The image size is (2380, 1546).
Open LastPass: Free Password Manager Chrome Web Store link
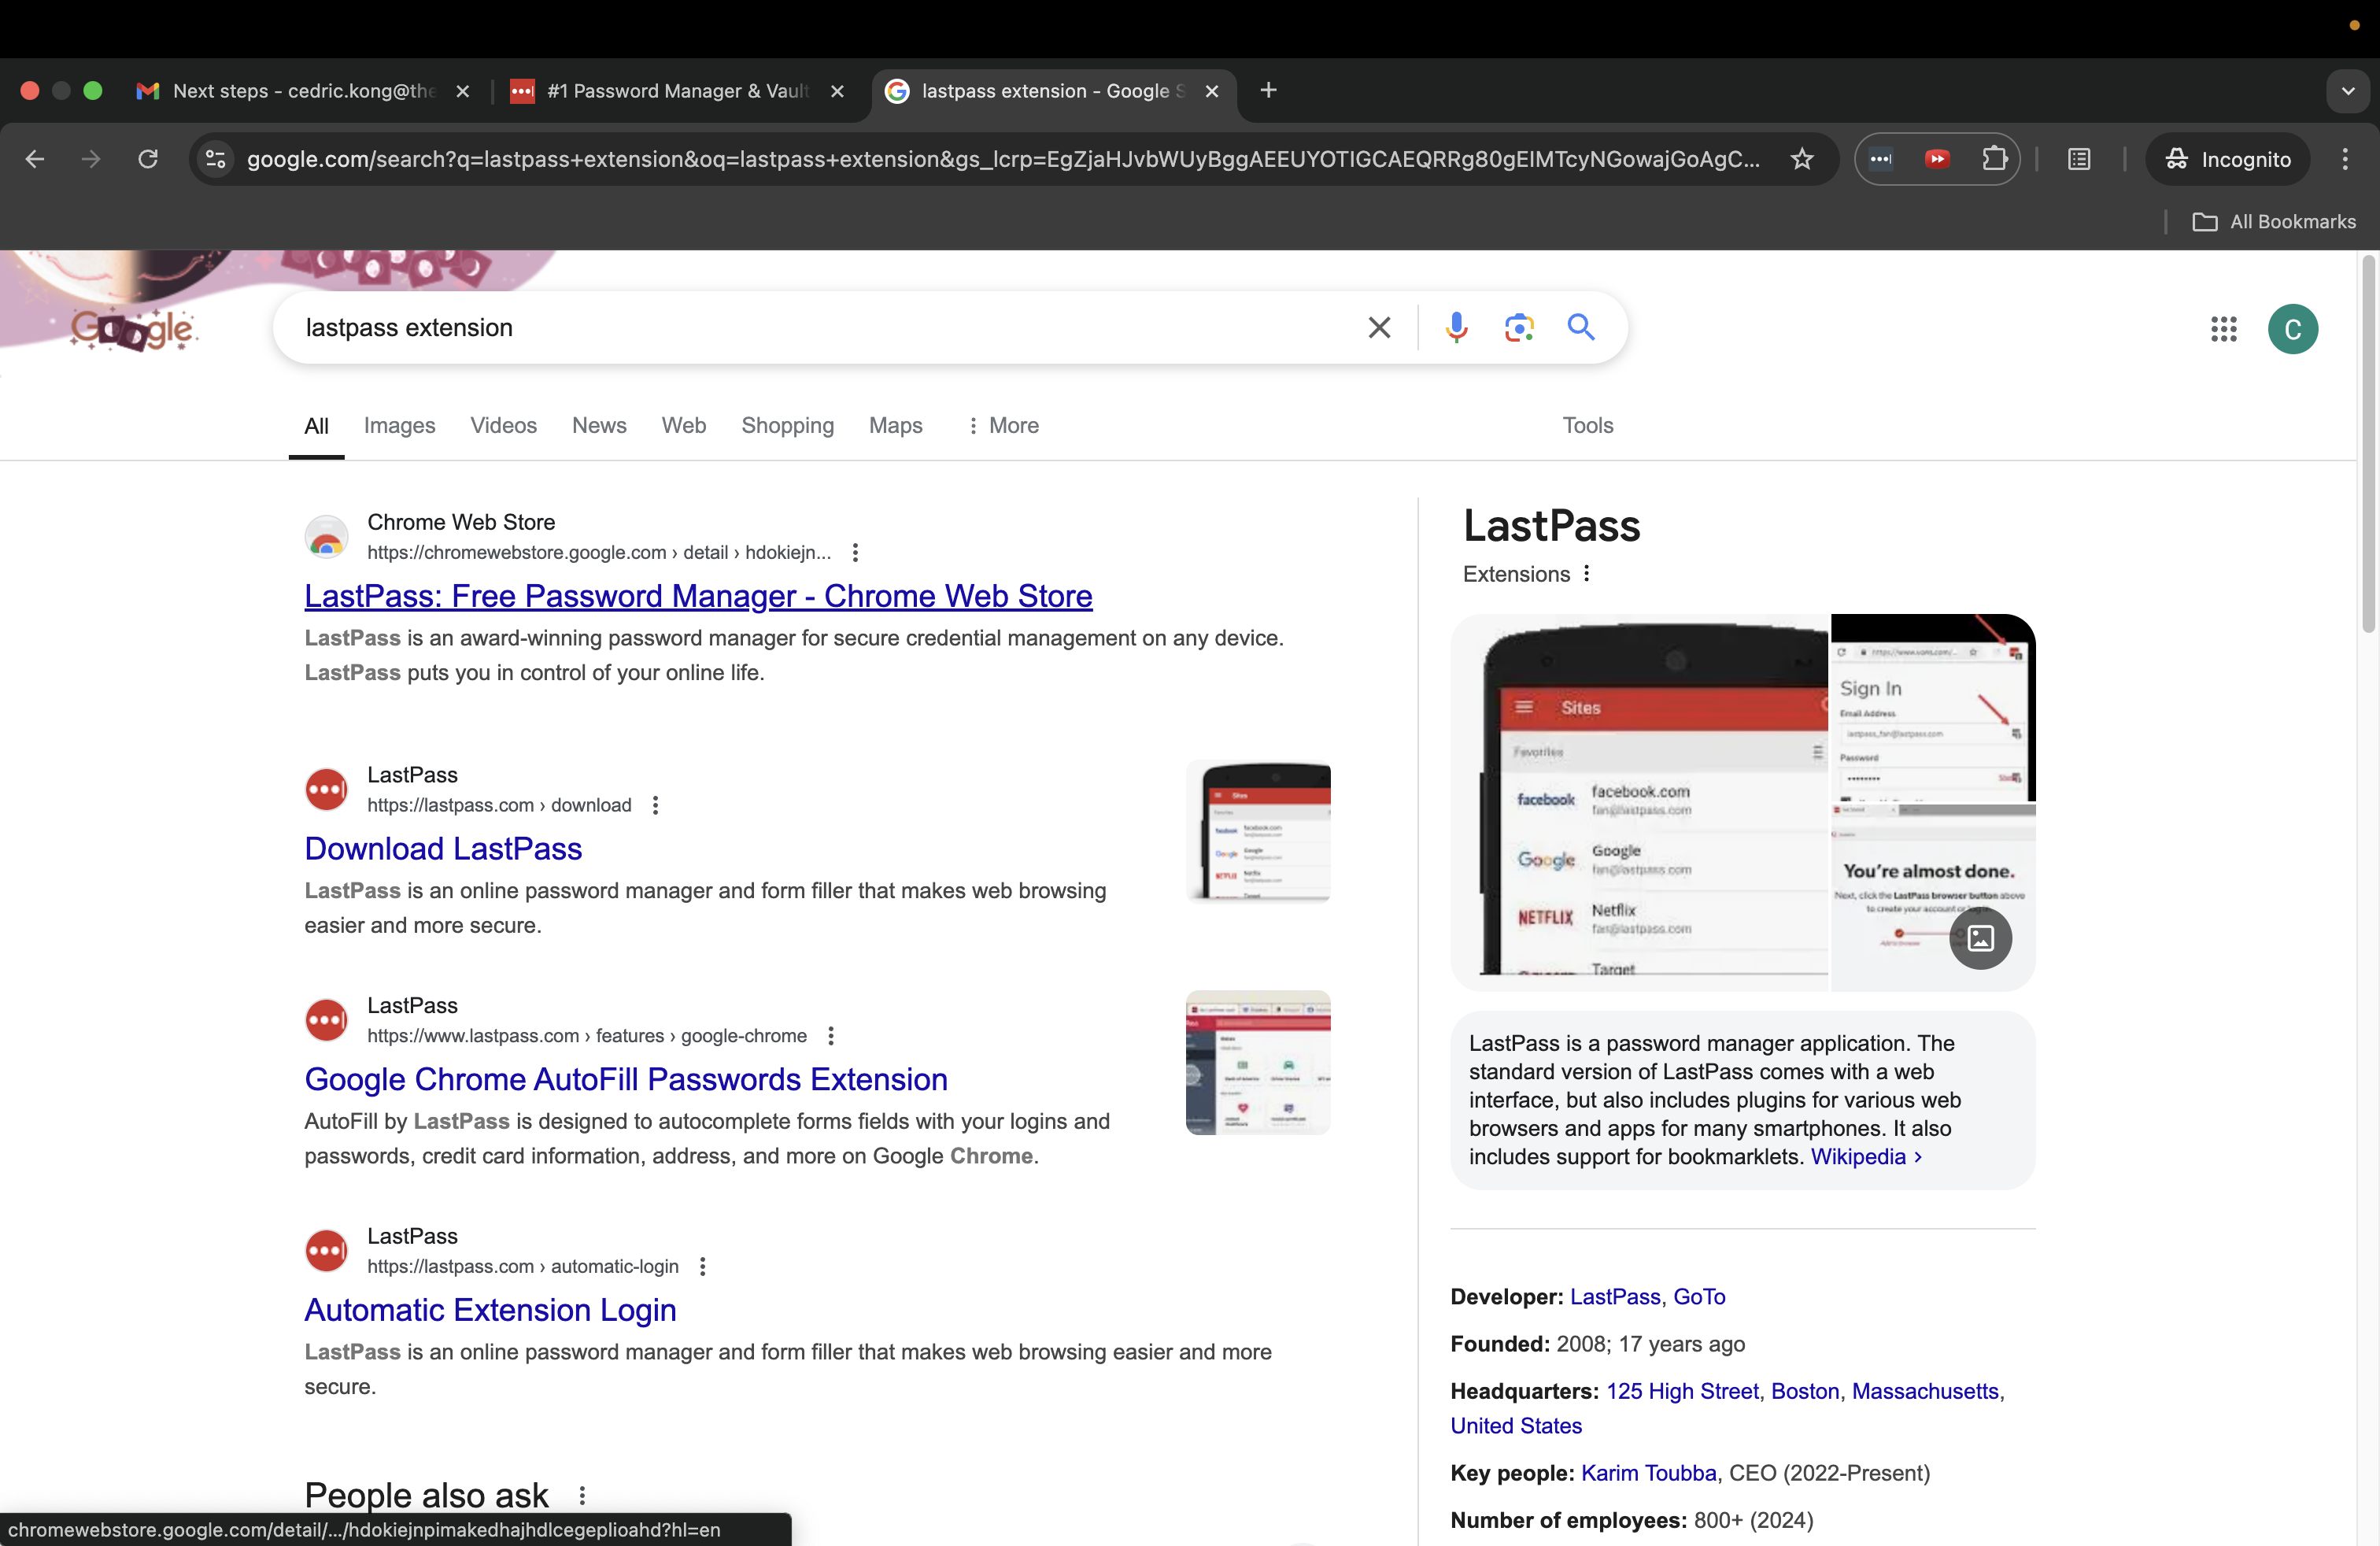698,596
